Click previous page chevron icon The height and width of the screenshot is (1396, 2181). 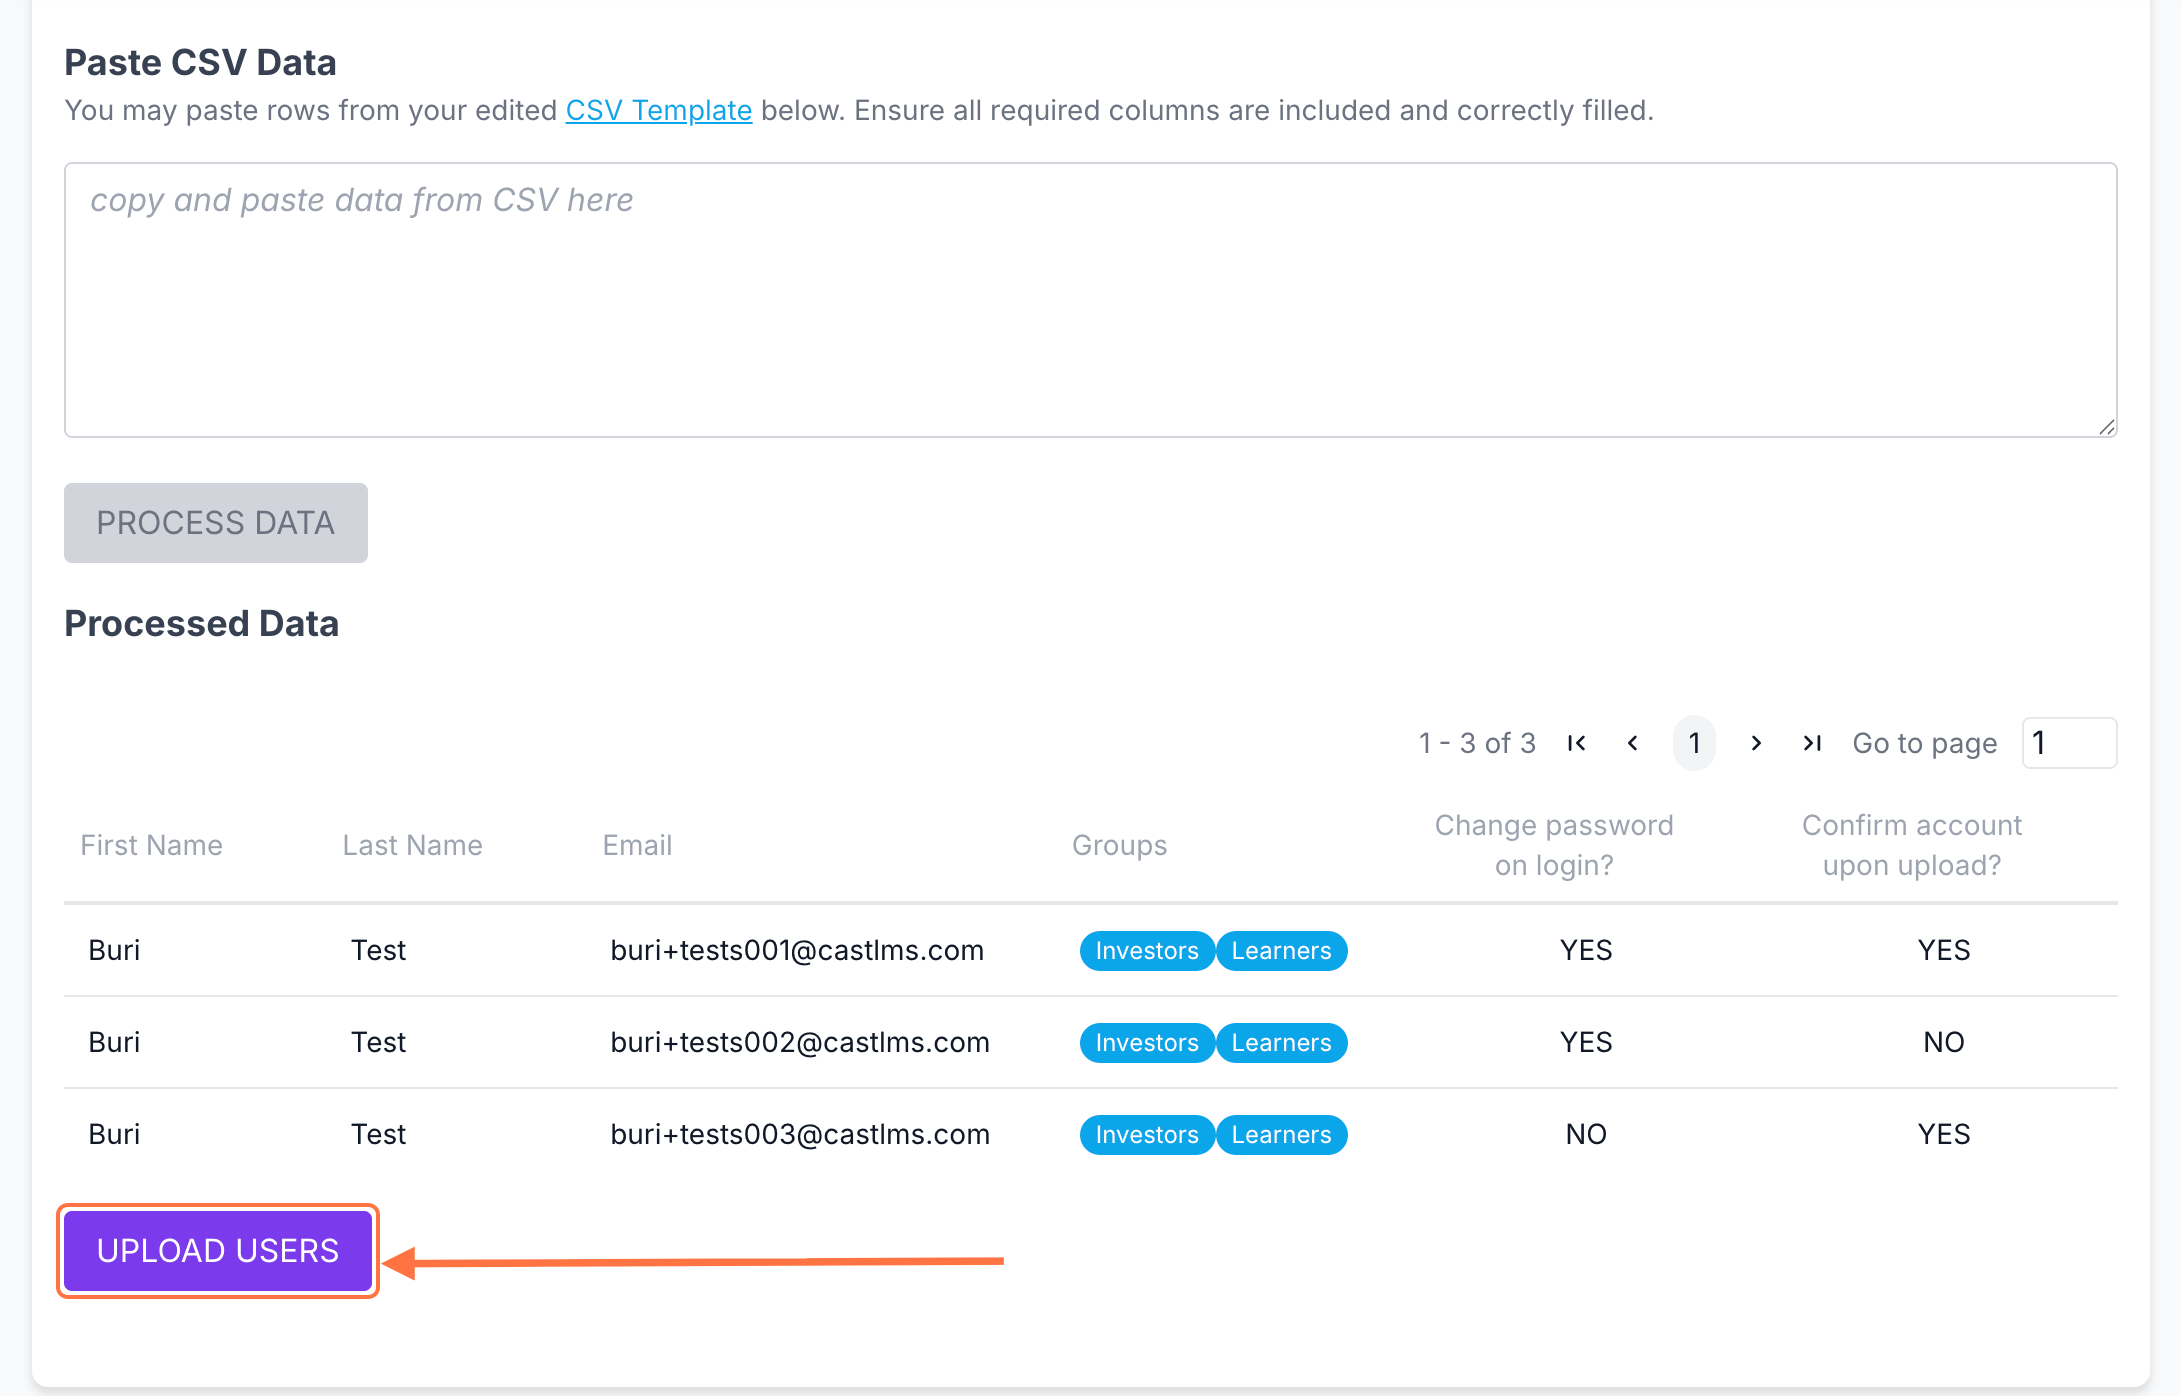pyautogui.click(x=1633, y=743)
